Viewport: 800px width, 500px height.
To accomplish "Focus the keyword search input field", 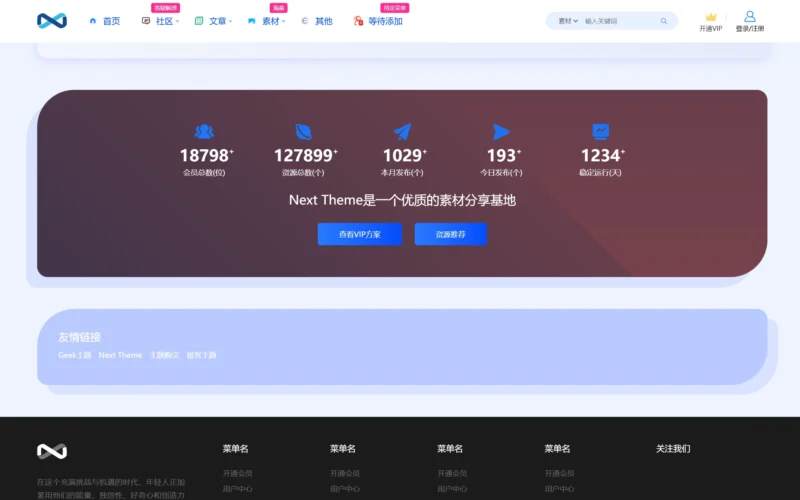I will click(x=618, y=21).
